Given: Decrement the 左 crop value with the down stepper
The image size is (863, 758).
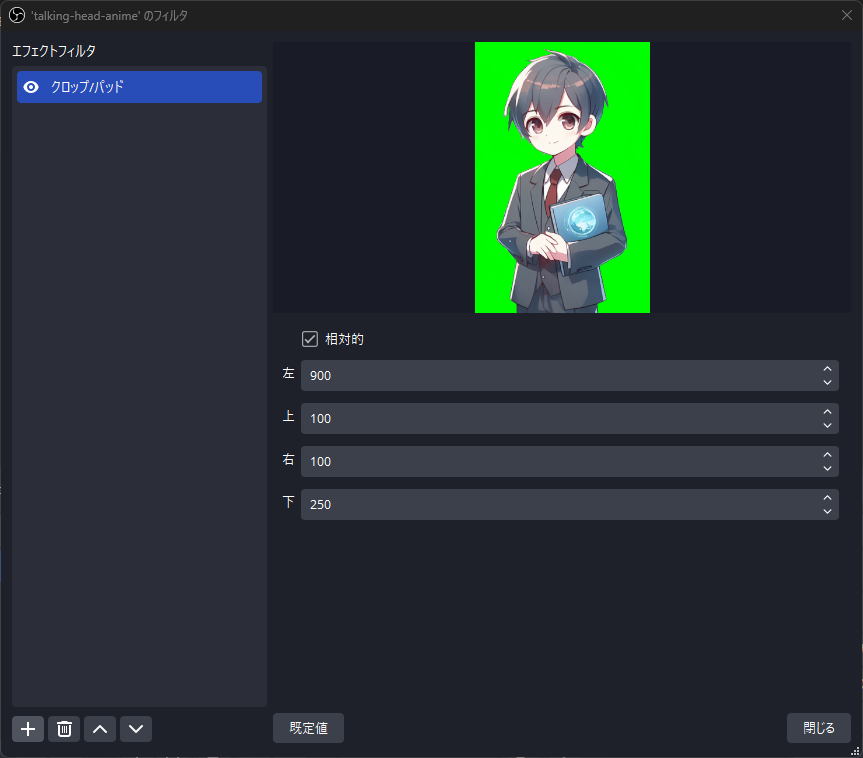Looking at the screenshot, I should pos(827,382).
